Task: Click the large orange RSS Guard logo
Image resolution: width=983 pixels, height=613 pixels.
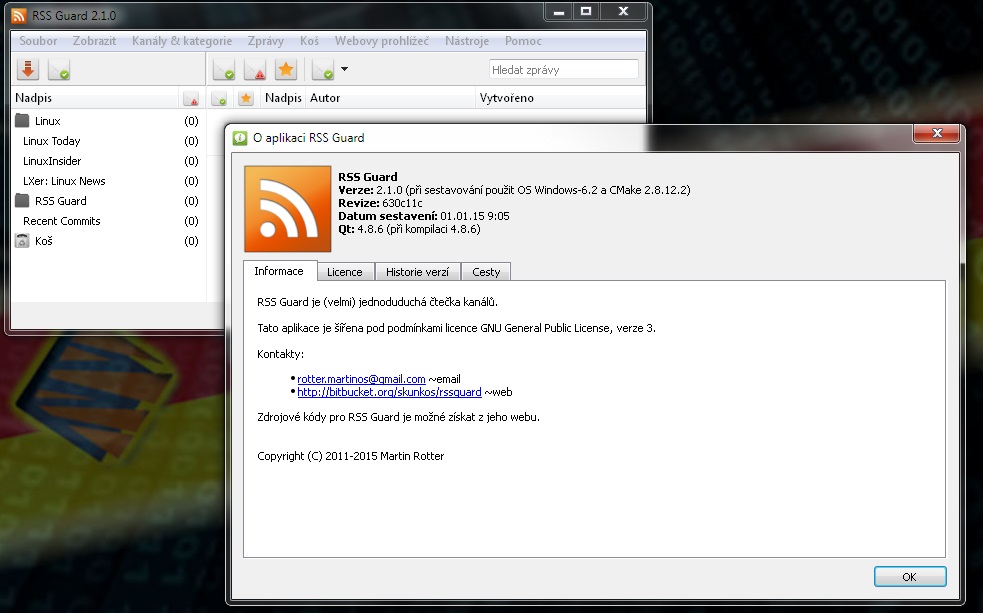Action: click(287, 209)
